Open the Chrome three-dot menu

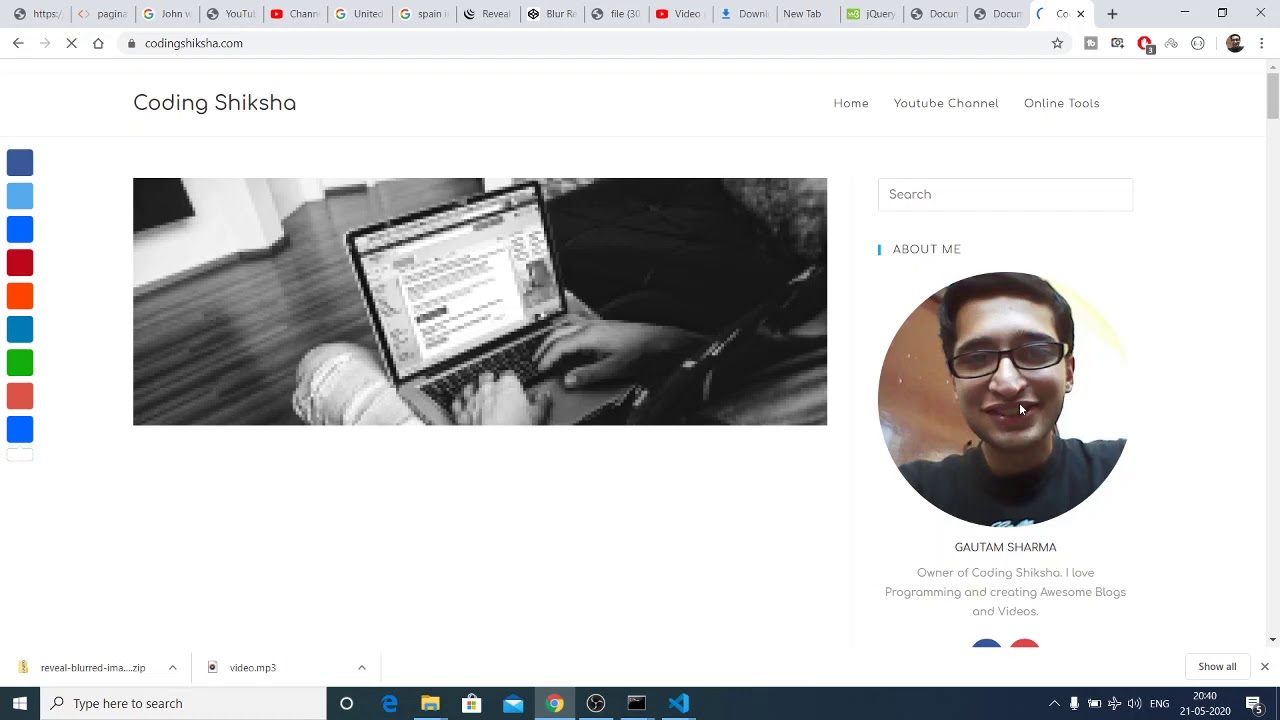1262,43
